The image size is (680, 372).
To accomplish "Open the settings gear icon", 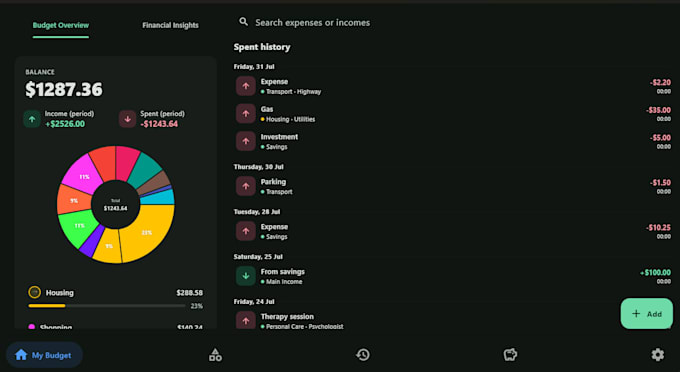I will click(657, 355).
